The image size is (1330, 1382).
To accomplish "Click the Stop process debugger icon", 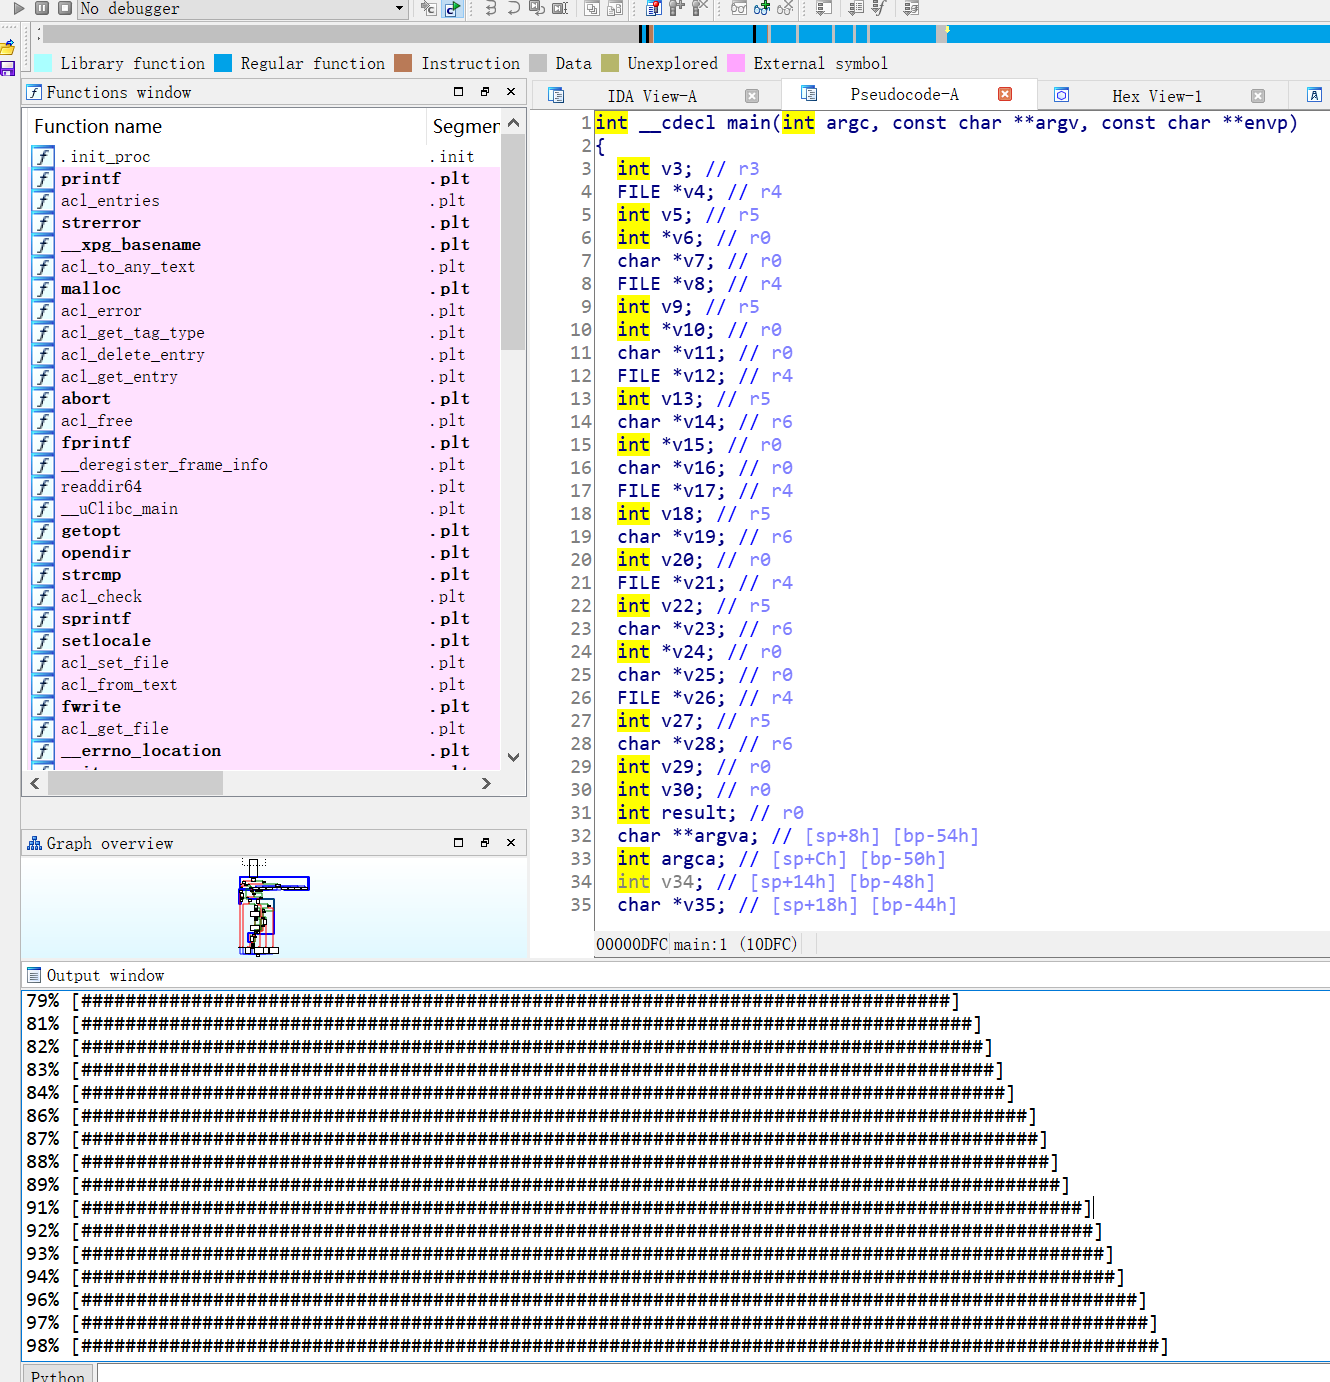I will click(x=63, y=9).
